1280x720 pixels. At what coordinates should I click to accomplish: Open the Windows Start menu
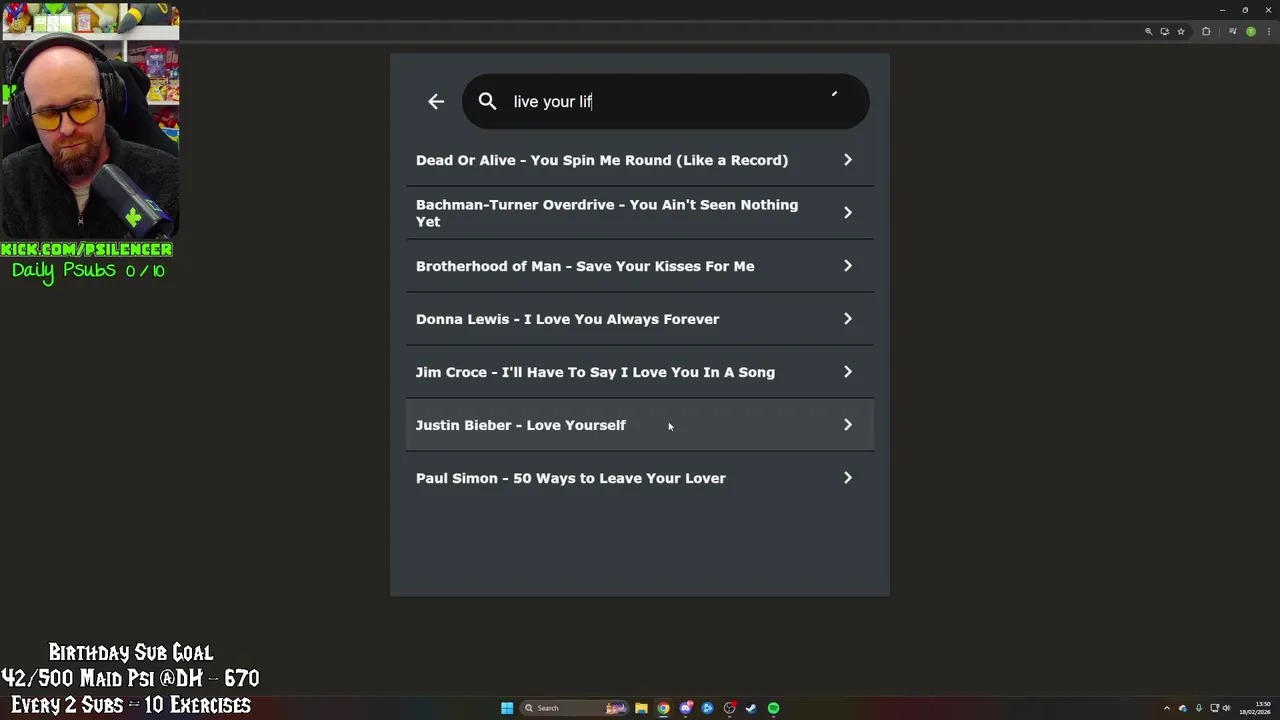(x=507, y=708)
